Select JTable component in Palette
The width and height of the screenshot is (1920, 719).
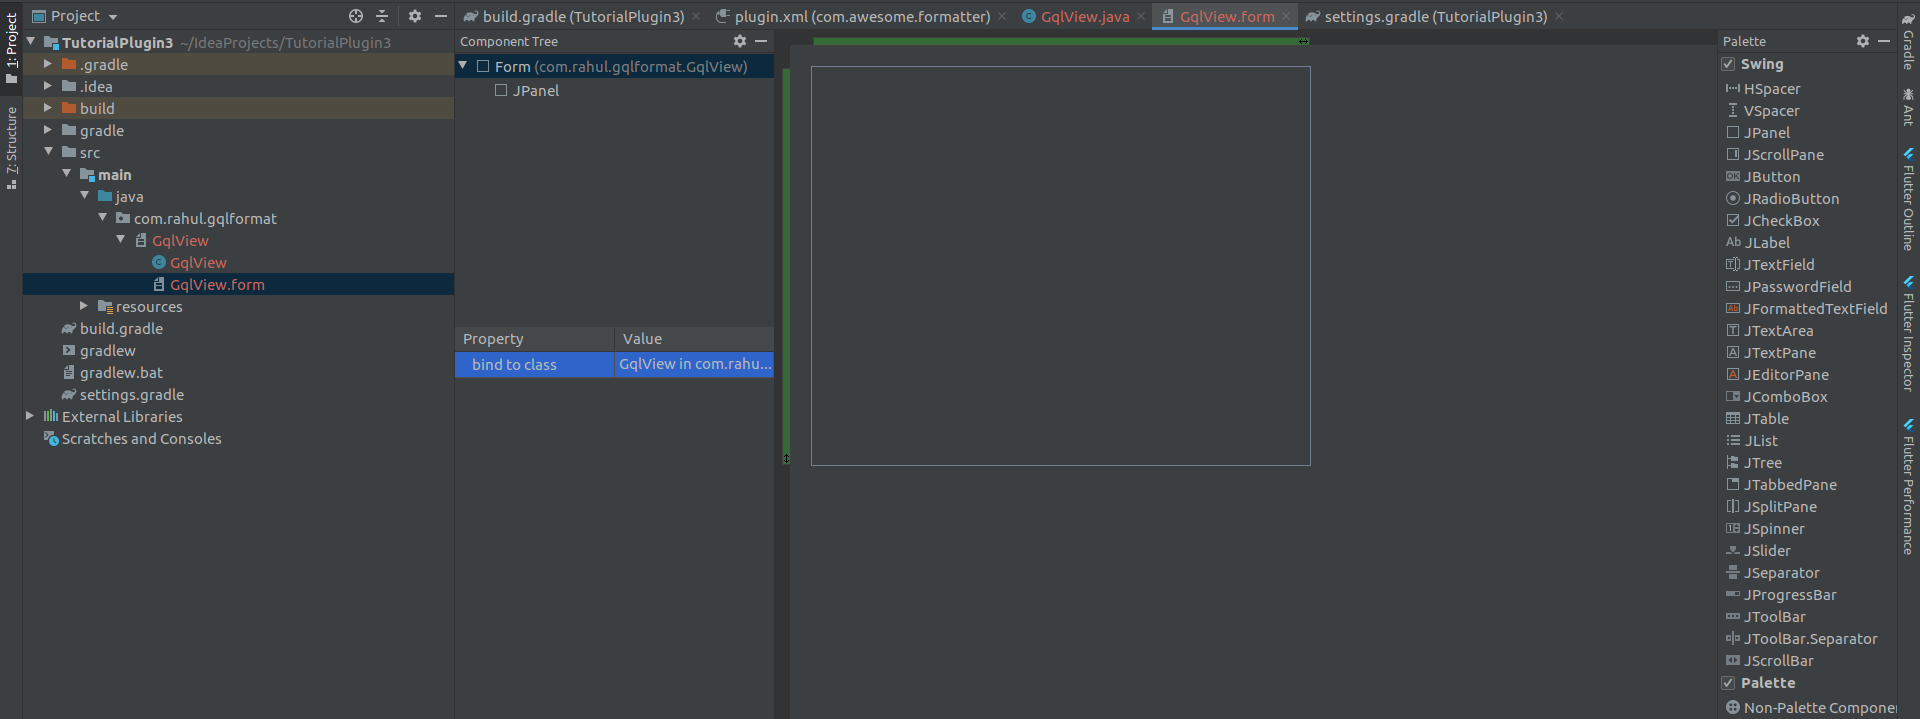point(1758,419)
